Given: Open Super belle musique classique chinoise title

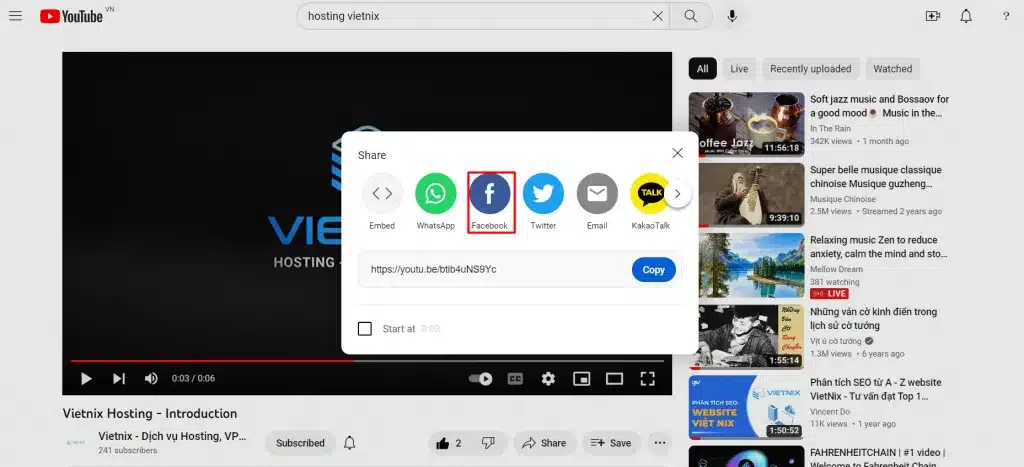Looking at the screenshot, I should [x=876, y=177].
